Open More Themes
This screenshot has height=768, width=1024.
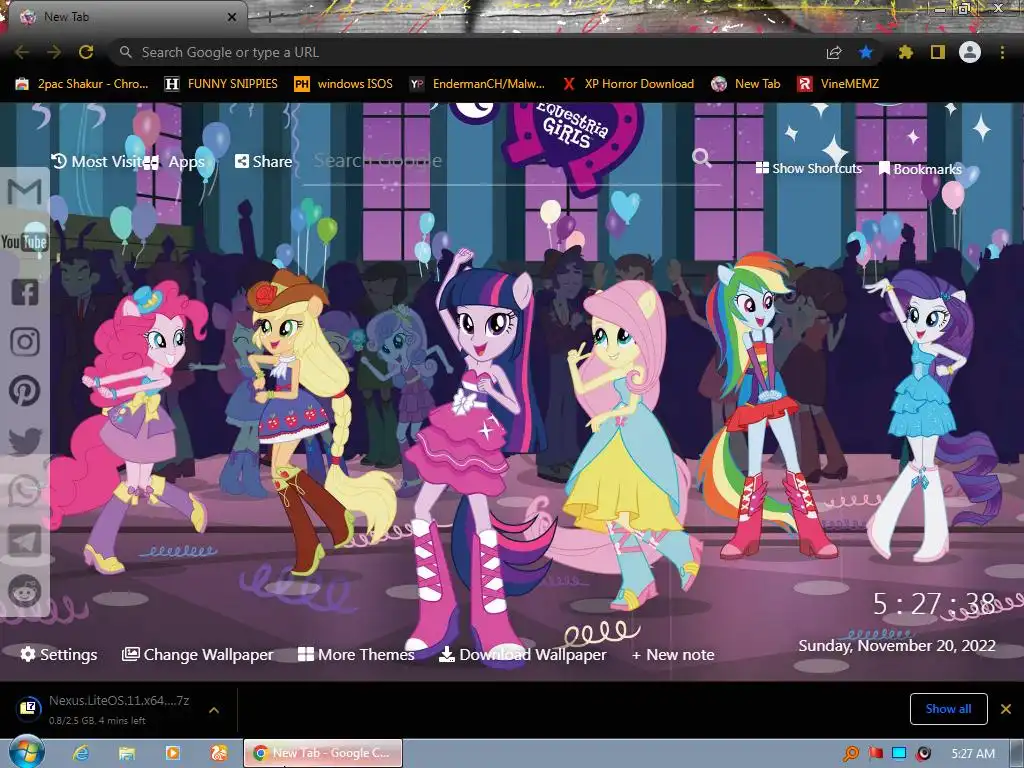pos(356,654)
